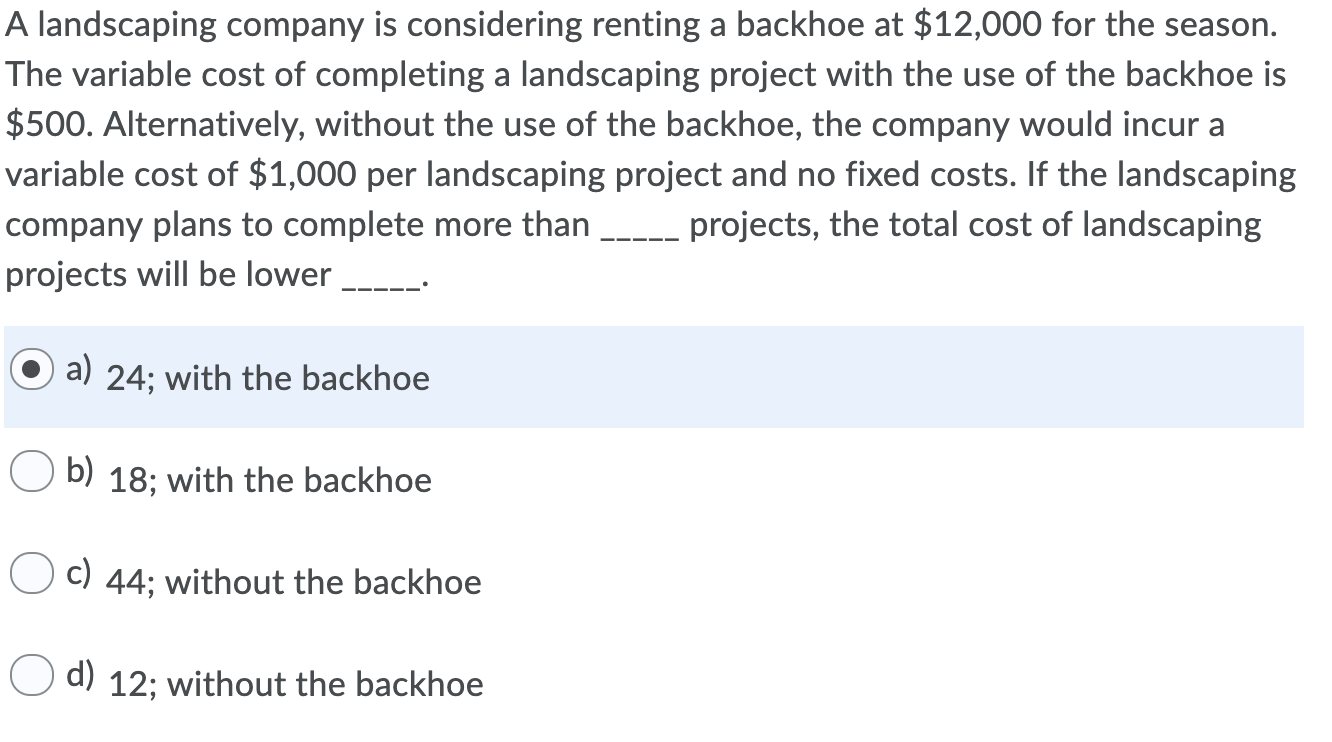Click the empty circle beside option b
Image resolution: width=1332 pixels, height=742 pixels.
pos(33,470)
